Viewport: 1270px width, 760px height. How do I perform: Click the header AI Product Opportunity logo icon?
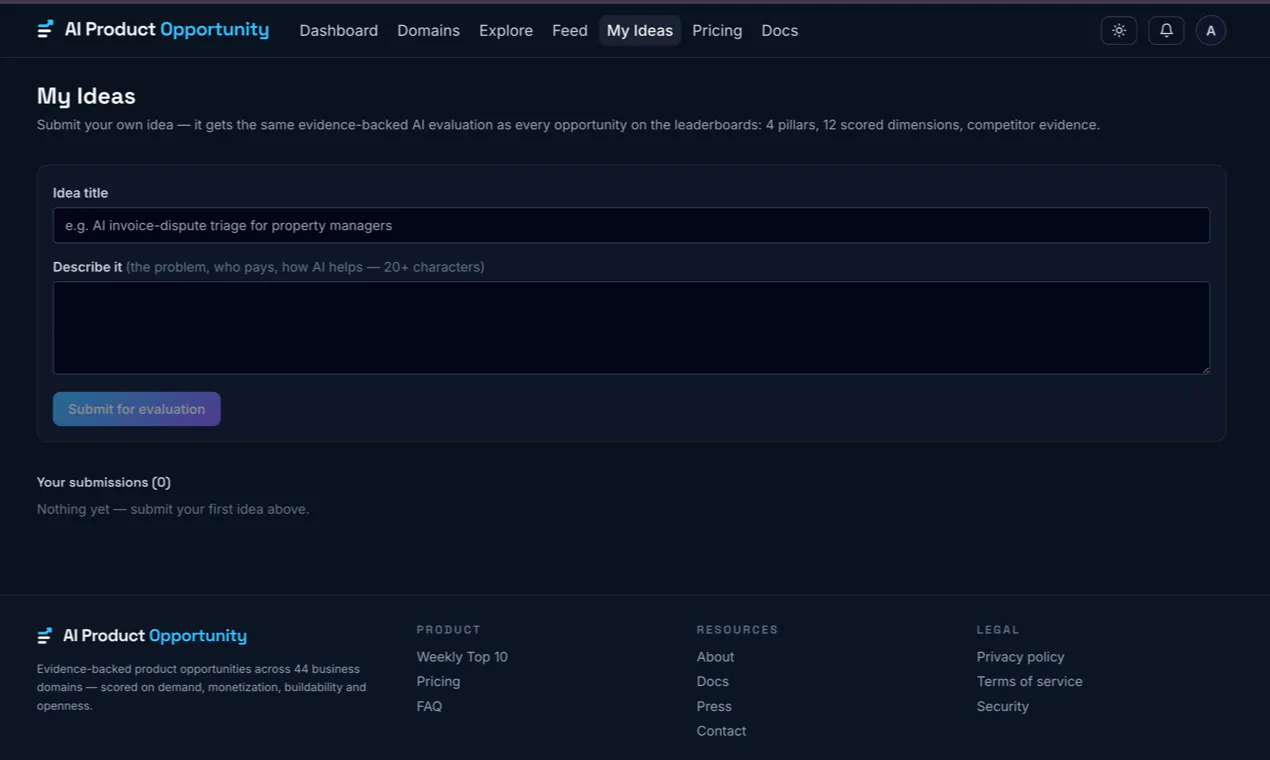click(x=45, y=29)
